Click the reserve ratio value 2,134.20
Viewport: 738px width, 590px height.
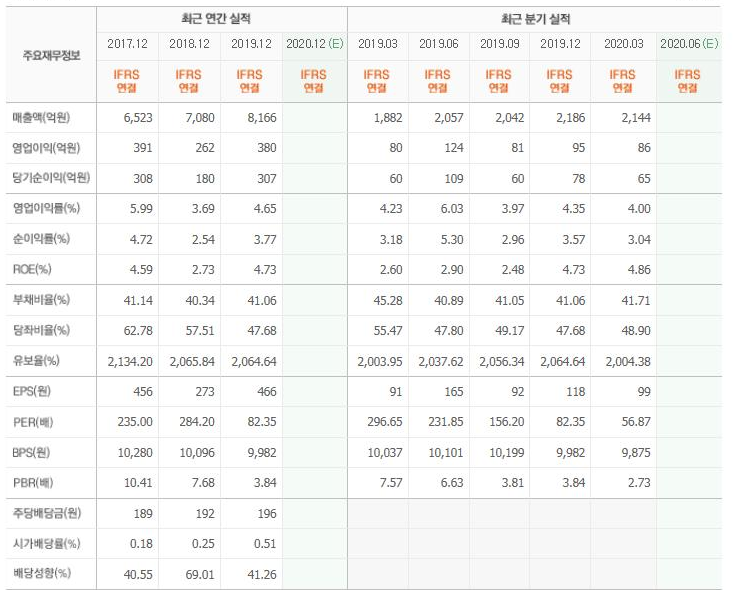(130, 361)
